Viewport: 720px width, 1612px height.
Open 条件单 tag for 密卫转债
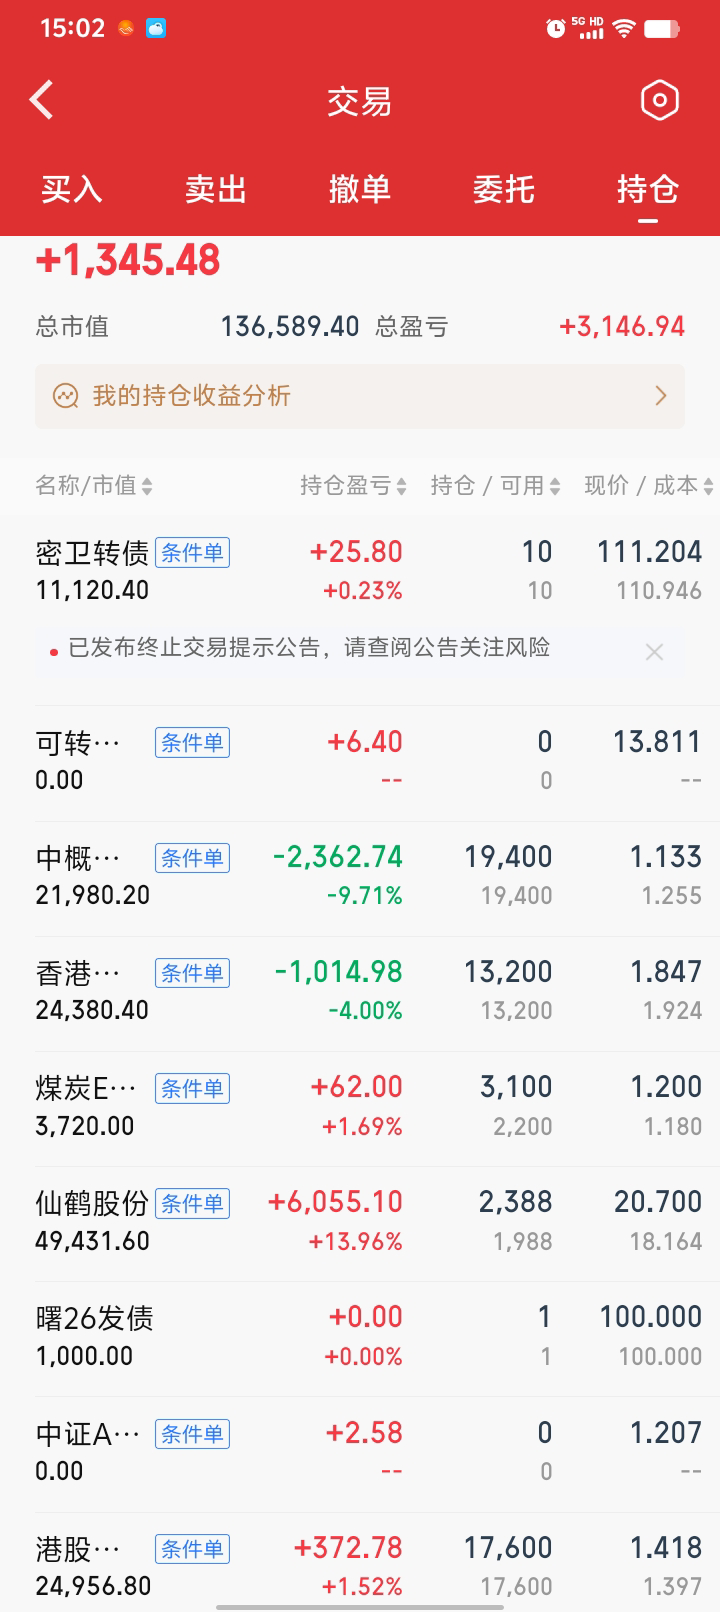(x=192, y=552)
